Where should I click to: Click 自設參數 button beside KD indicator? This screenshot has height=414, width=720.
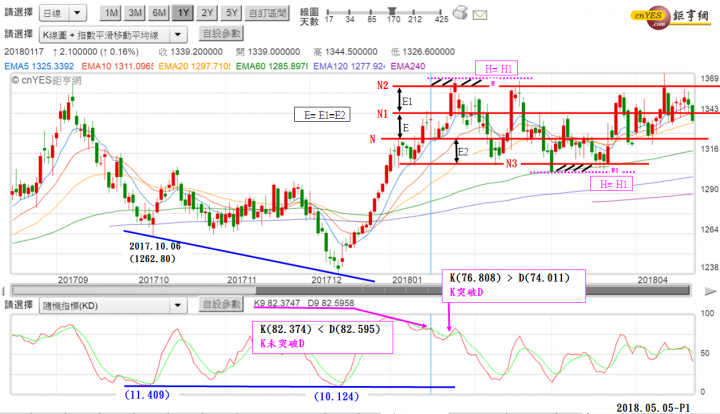click(x=221, y=305)
